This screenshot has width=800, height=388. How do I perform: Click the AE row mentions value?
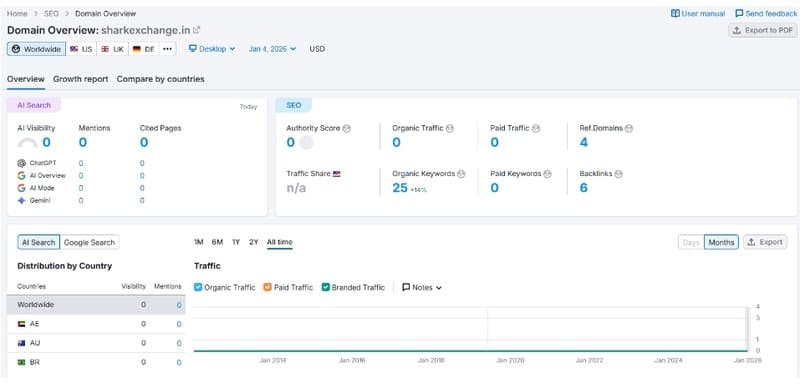click(x=179, y=324)
